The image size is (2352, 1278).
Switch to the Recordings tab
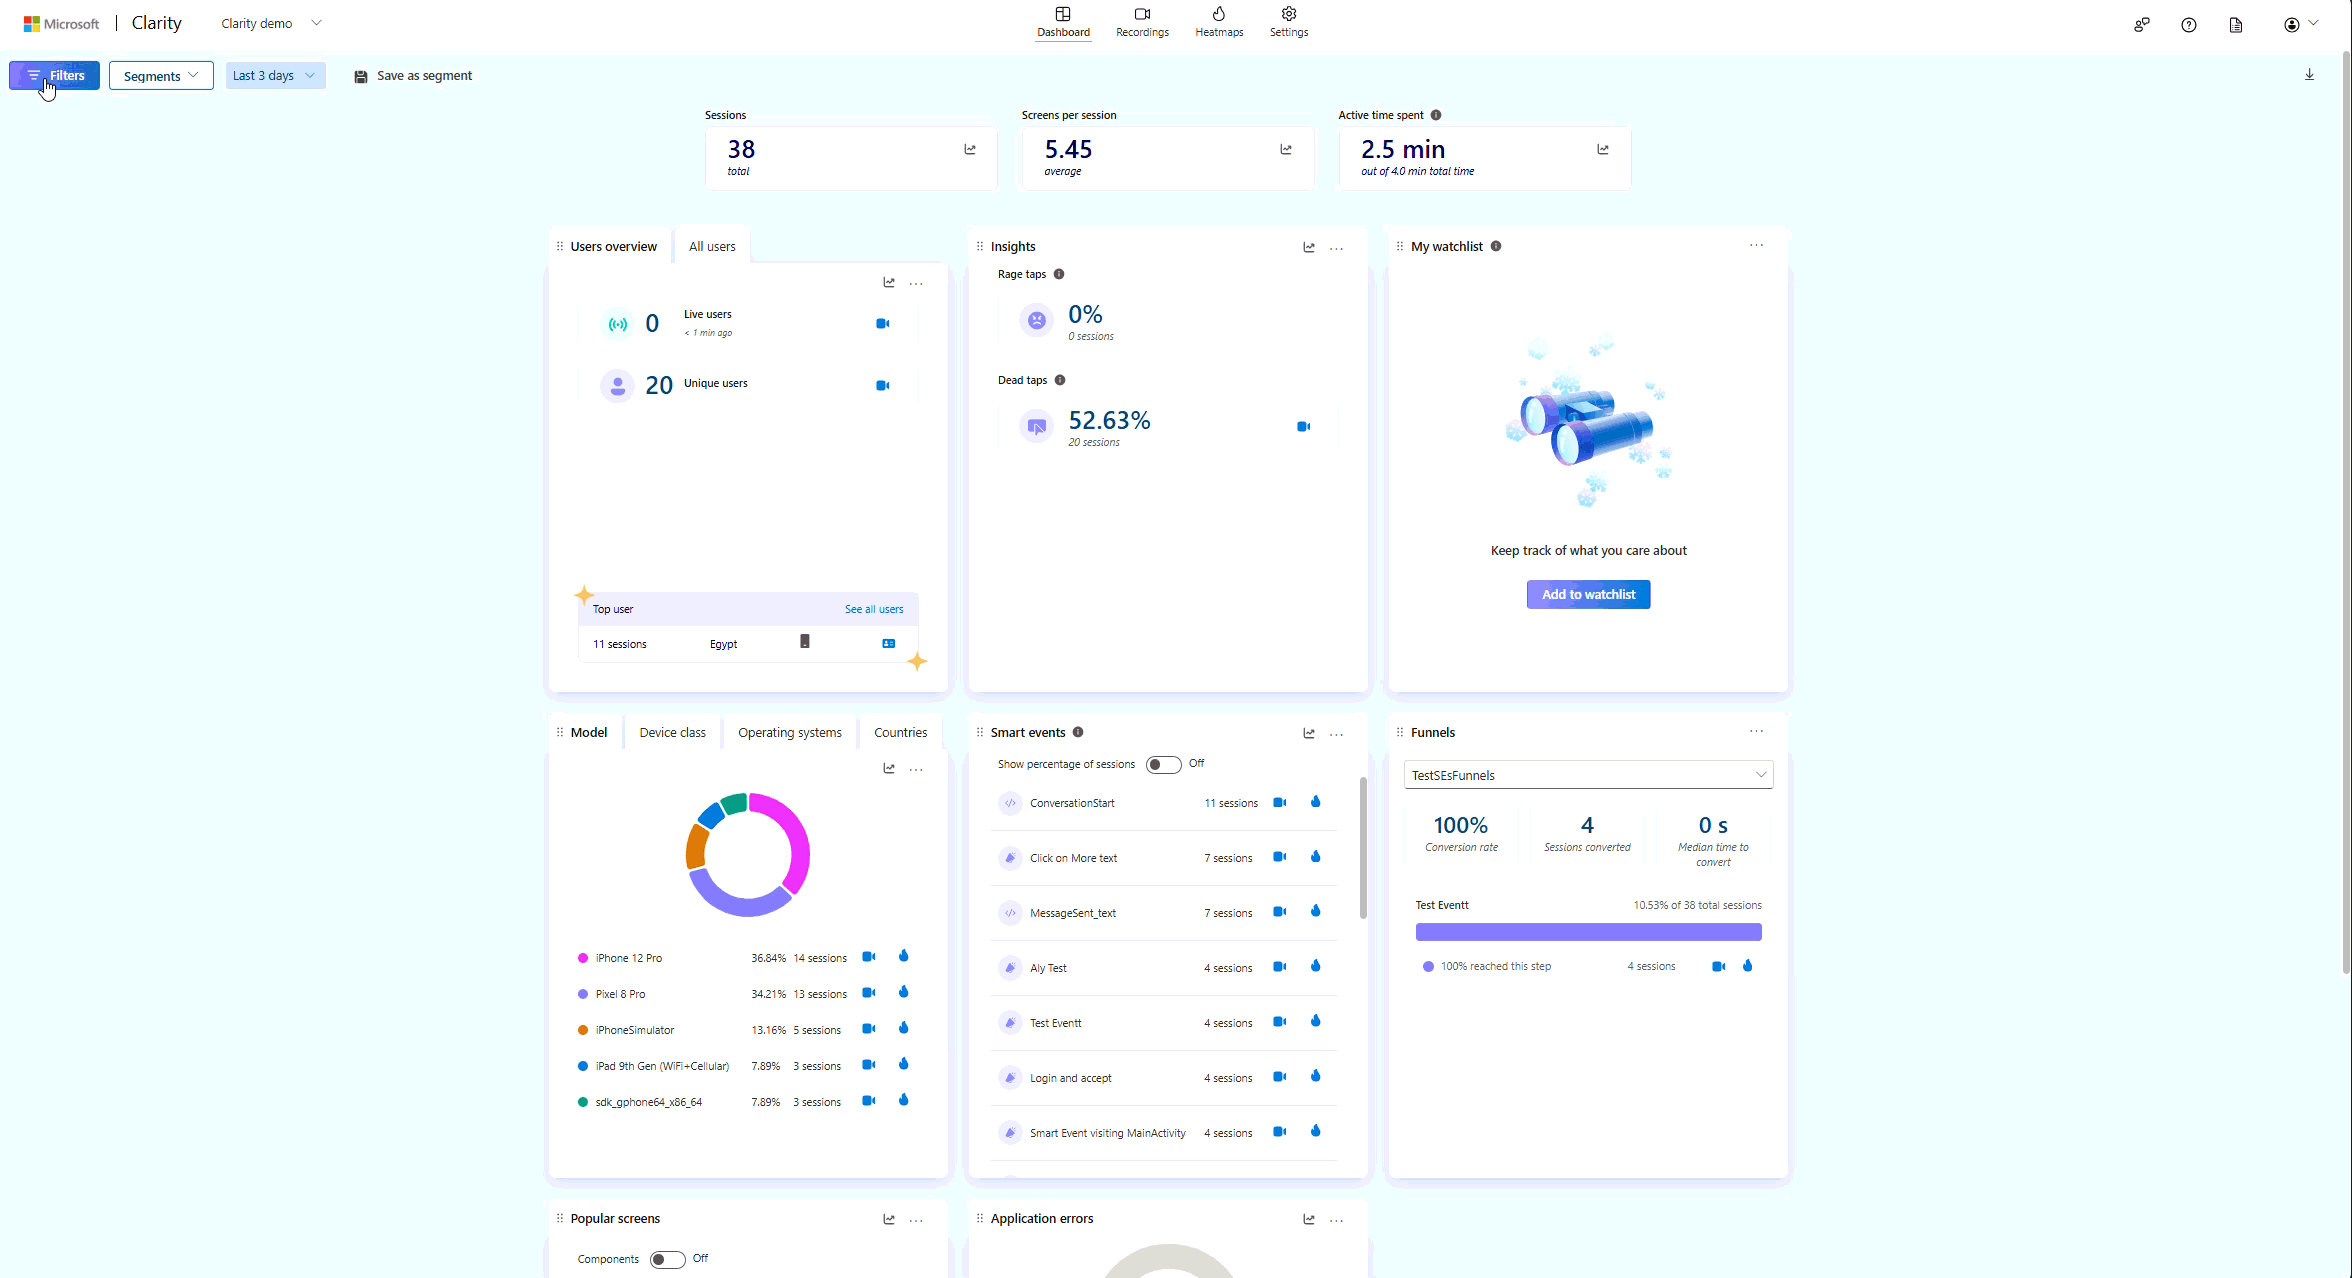1142,22
